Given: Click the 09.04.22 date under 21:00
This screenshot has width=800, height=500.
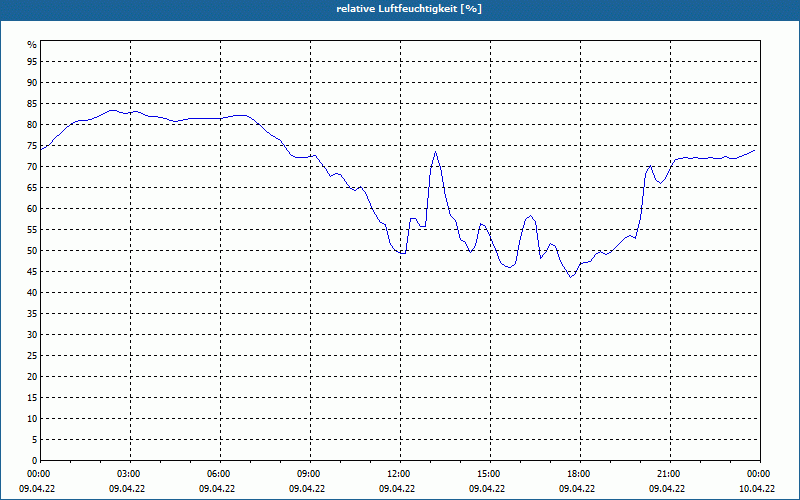Looking at the screenshot, I should tap(667, 489).
